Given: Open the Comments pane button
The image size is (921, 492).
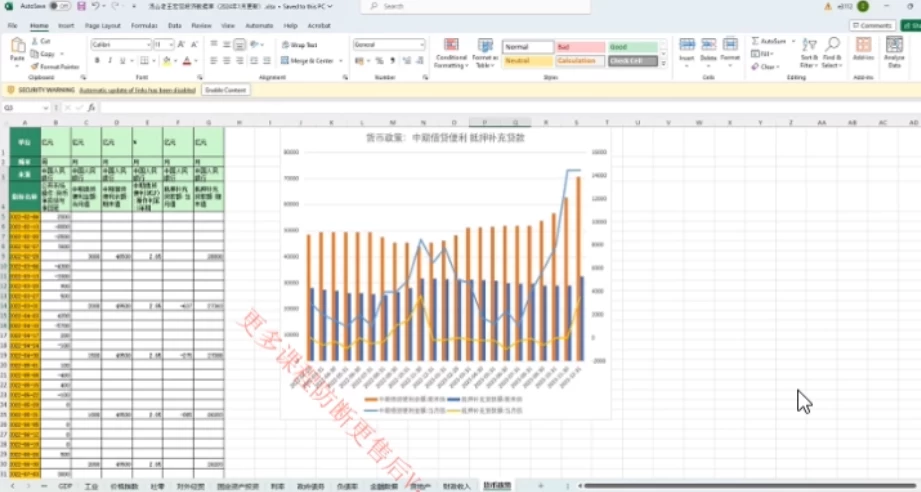Looking at the screenshot, I should point(872,25).
